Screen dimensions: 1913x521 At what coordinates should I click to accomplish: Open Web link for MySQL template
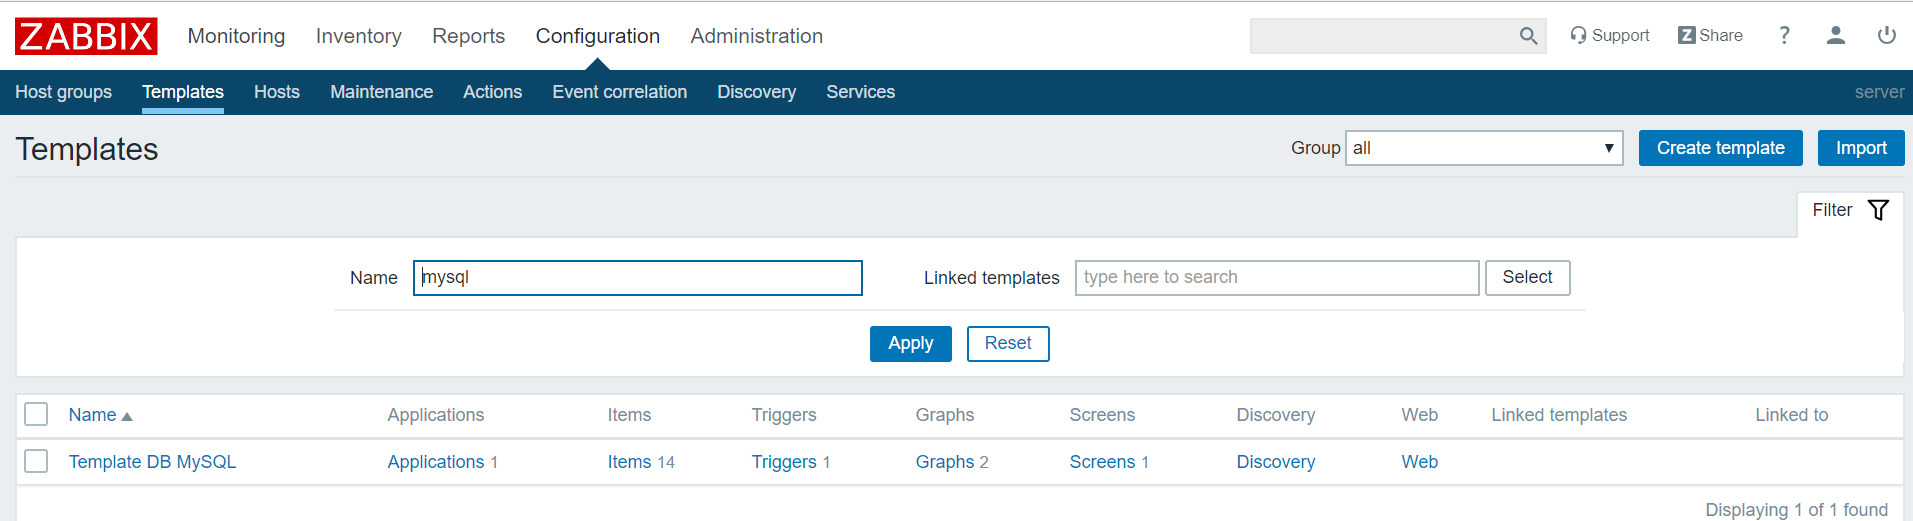click(1419, 462)
